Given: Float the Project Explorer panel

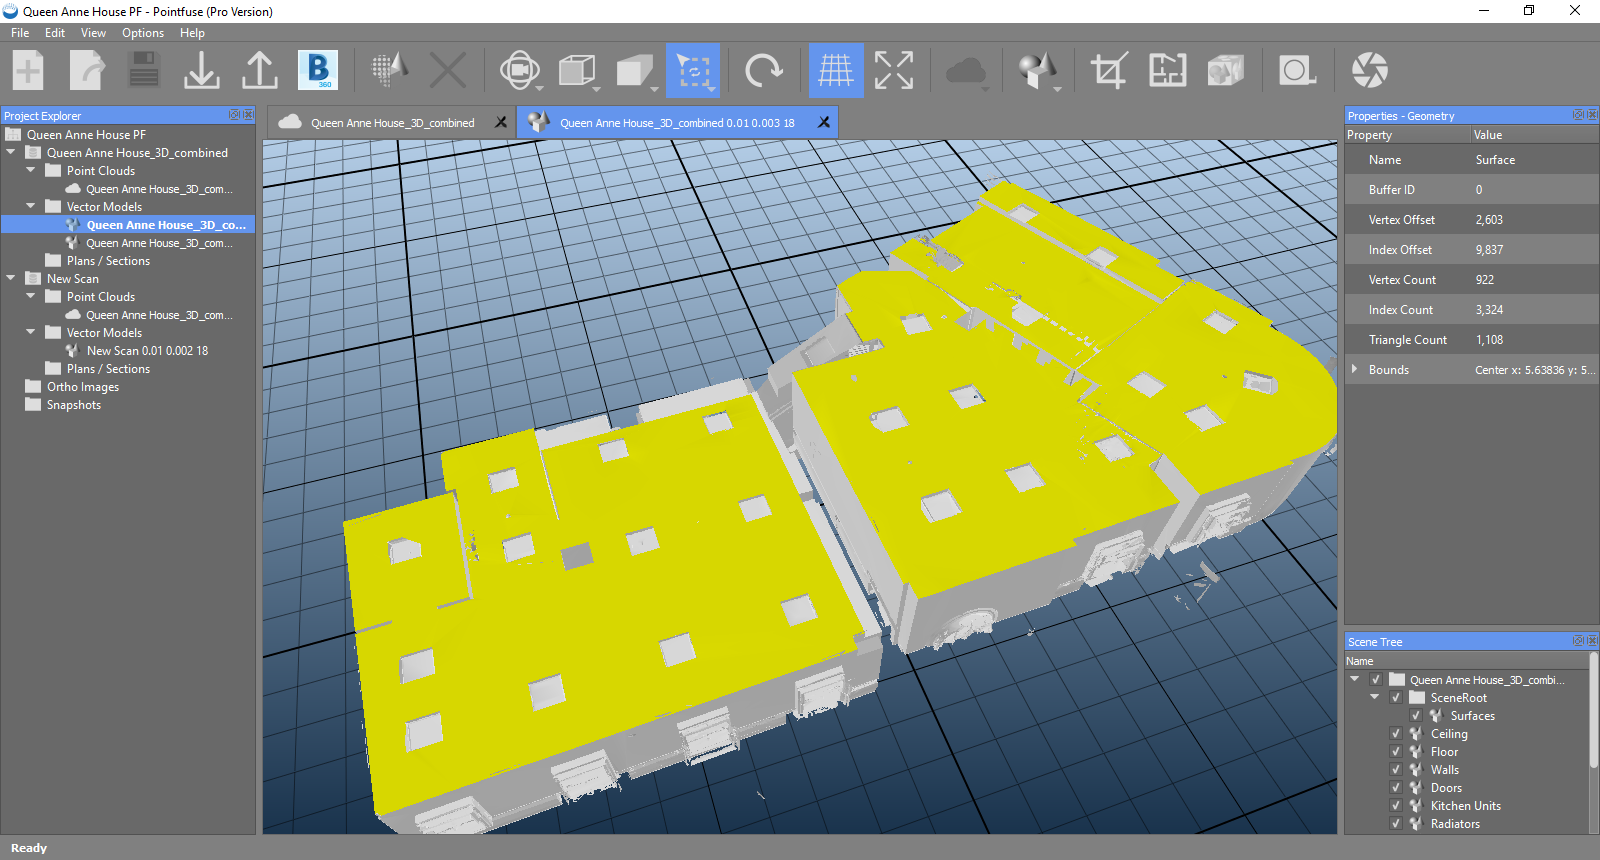Looking at the screenshot, I should click(234, 115).
